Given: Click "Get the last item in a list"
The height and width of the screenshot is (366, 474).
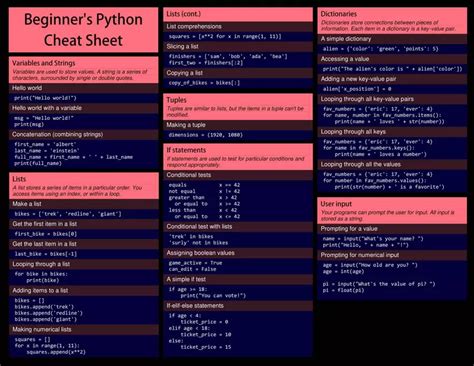Looking at the screenshot, I should click(x=44, y=244).
